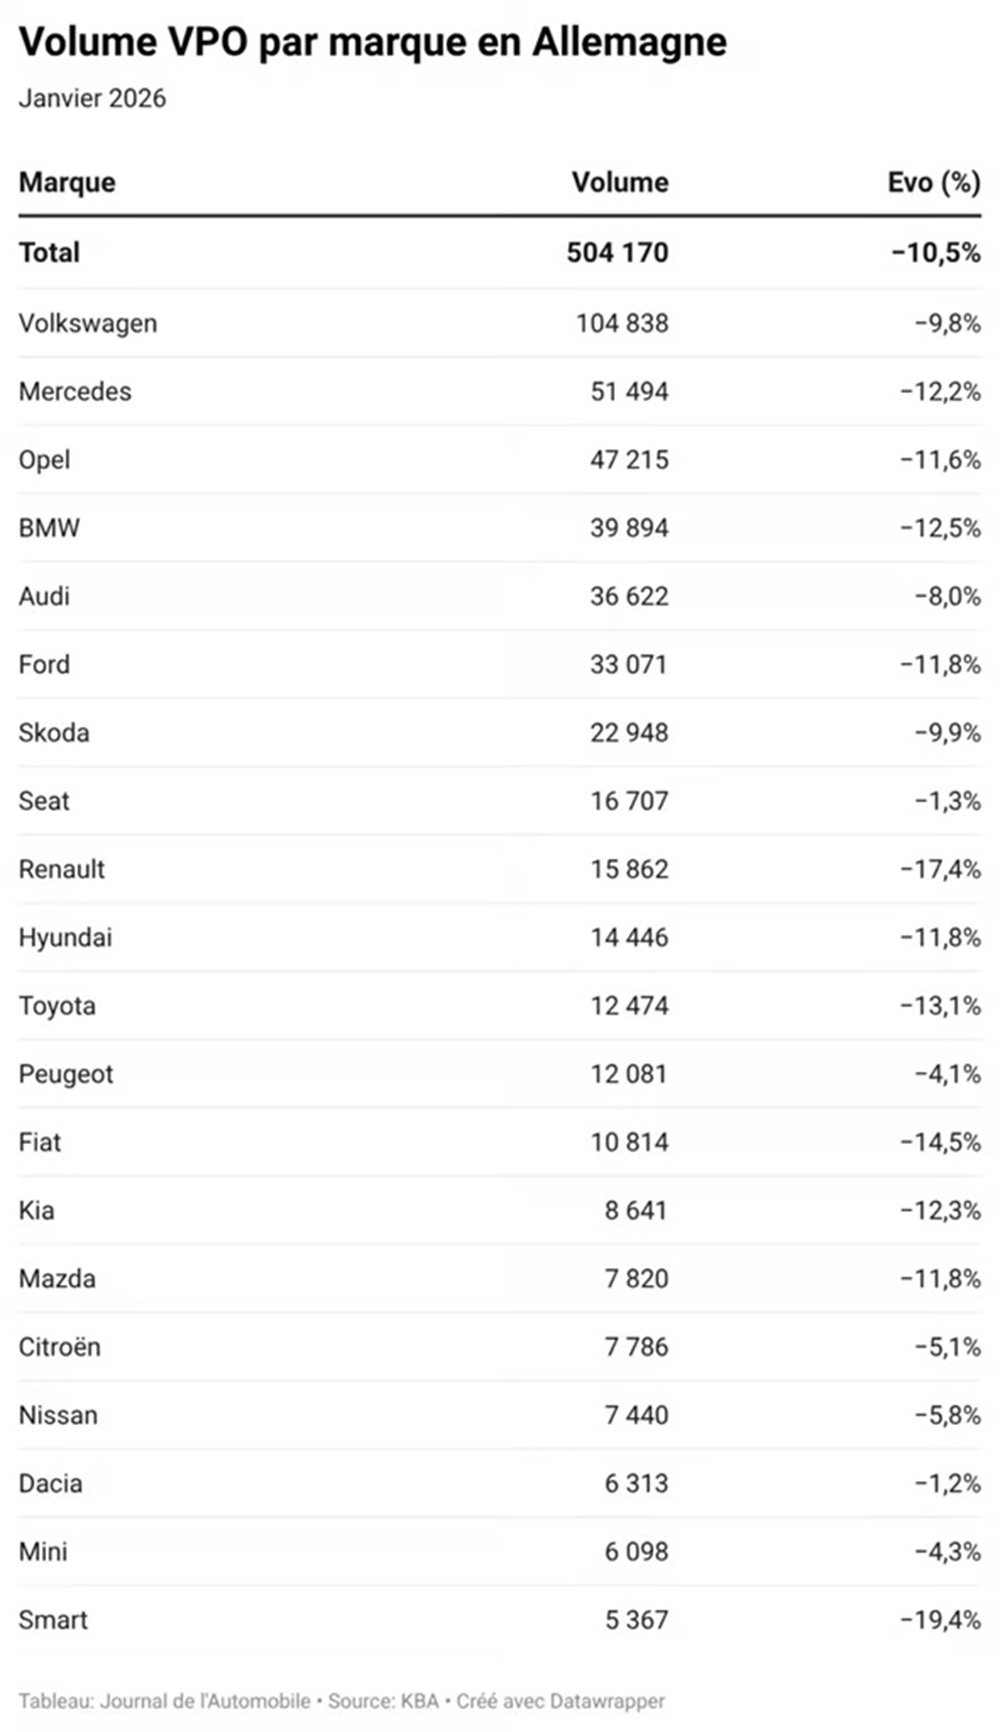
Task: Click the Volkswagen brand name
Action: (x=88, y=323)
